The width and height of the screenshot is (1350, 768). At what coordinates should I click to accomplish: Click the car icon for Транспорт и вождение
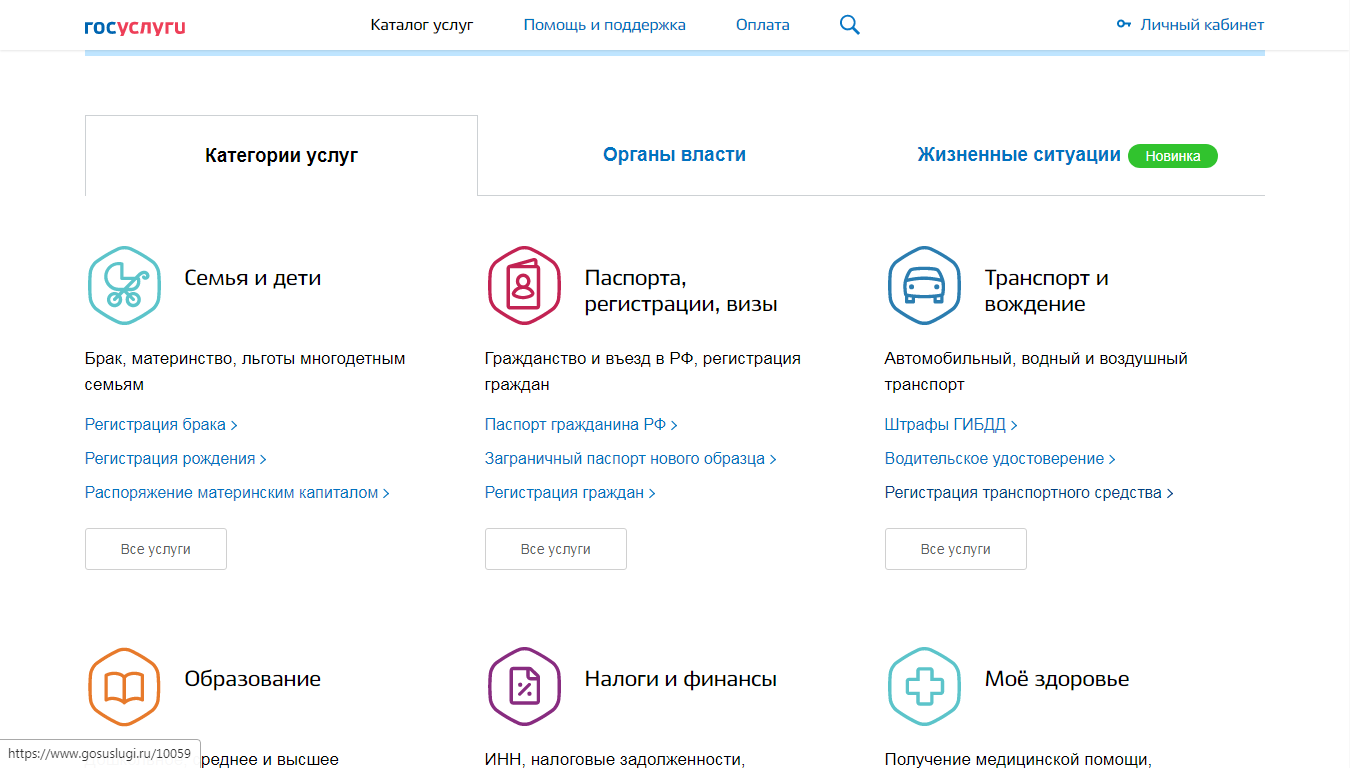coord(924,285)
